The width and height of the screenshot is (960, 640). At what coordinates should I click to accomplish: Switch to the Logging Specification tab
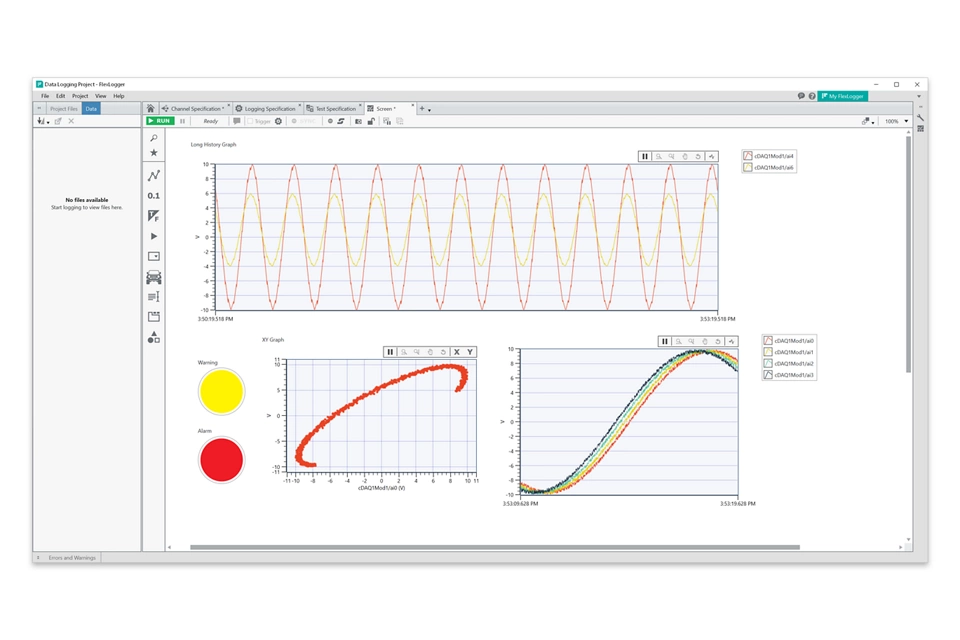[268, 109]
